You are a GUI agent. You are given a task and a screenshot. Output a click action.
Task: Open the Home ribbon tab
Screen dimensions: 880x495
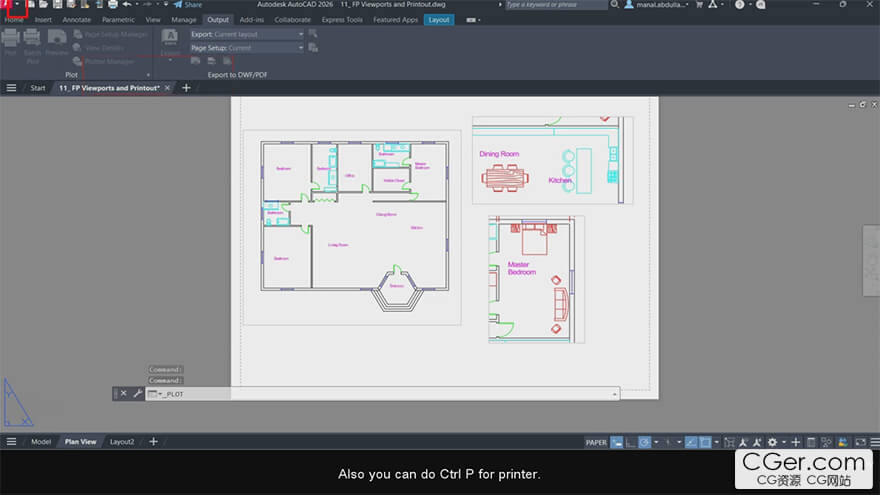click(x=14, y=20)
